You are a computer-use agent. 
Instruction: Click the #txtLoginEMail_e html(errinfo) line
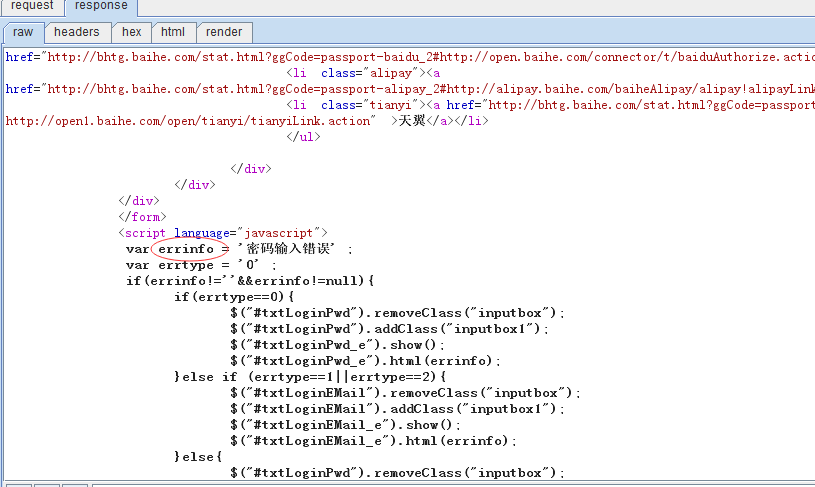click(374, 441)
